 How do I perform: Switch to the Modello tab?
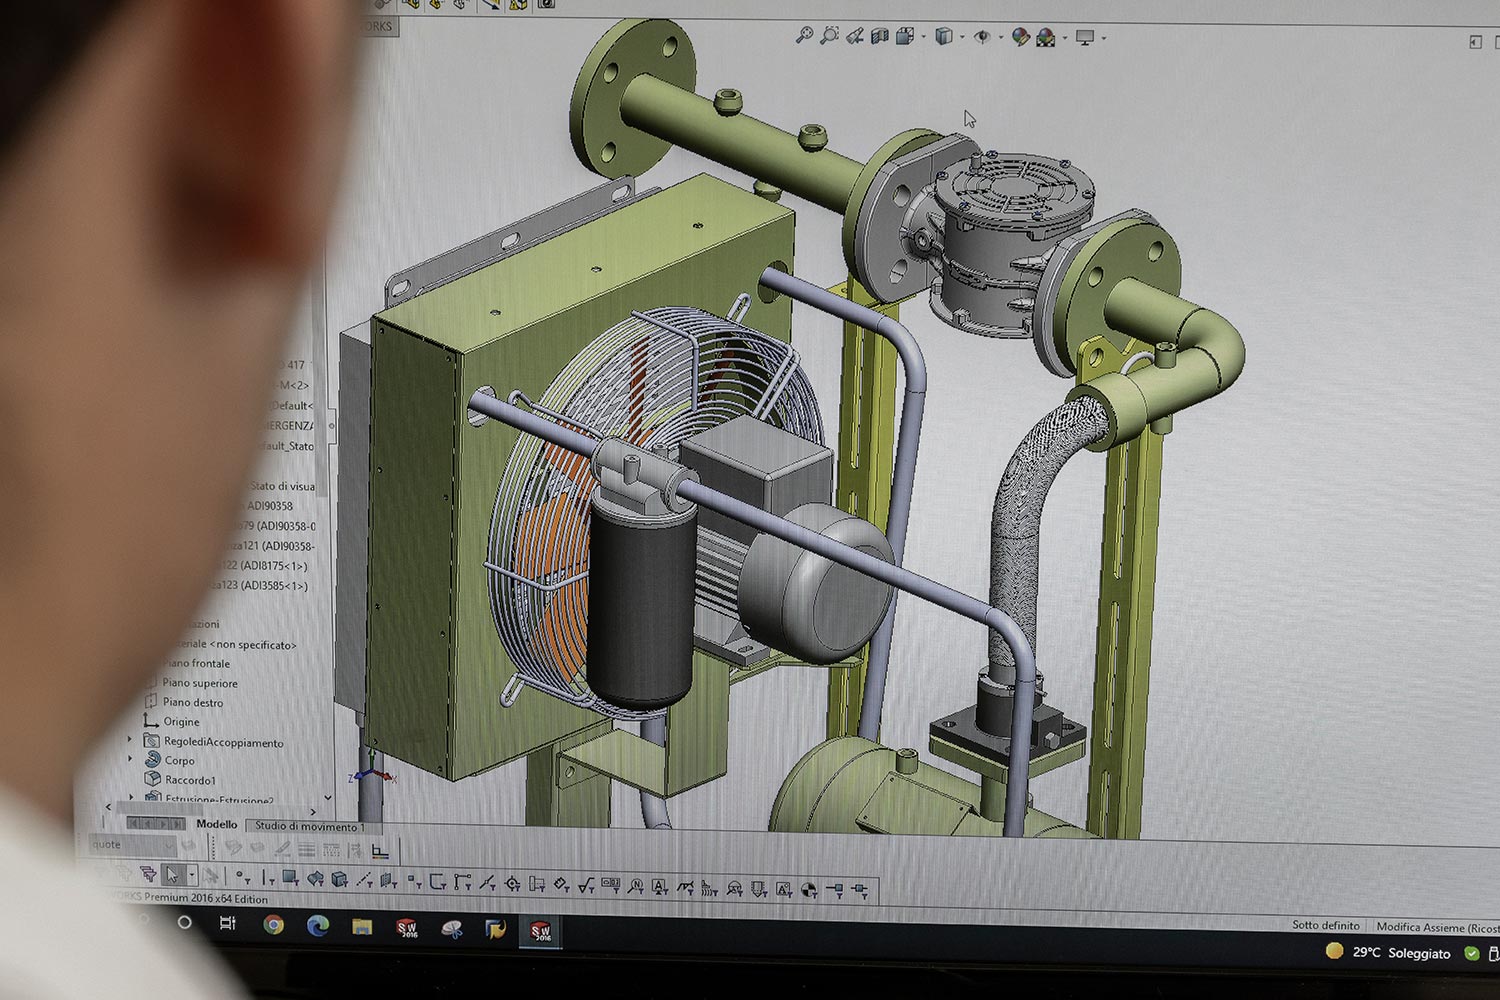pos(217,824)
